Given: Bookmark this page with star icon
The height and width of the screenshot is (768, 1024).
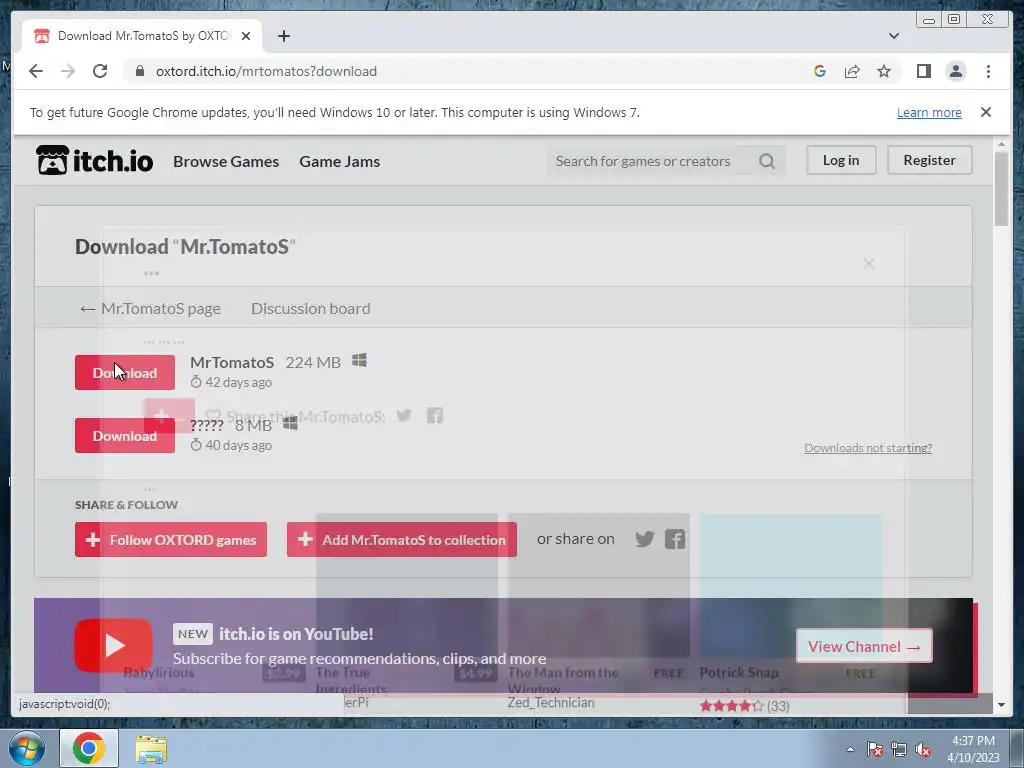Looking at the screenshot, I should coord(884,71).
